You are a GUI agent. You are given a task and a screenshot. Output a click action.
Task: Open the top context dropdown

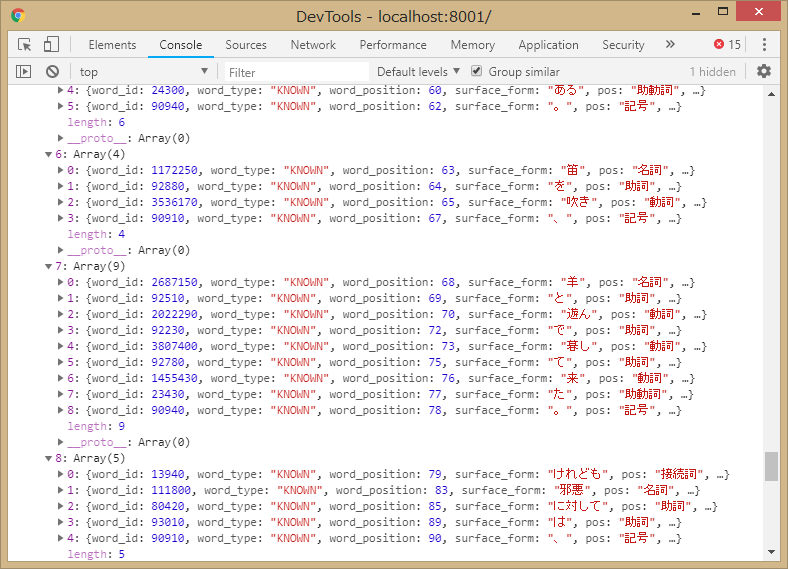[x=143, y=72]
